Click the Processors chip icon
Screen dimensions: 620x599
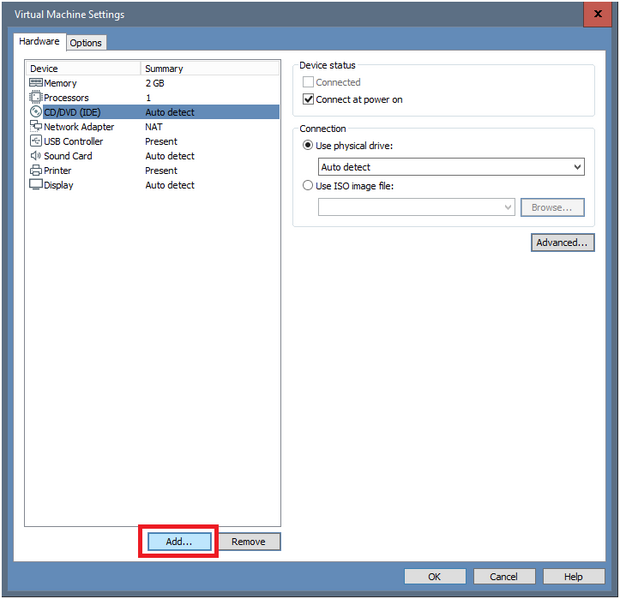point(36,98)
